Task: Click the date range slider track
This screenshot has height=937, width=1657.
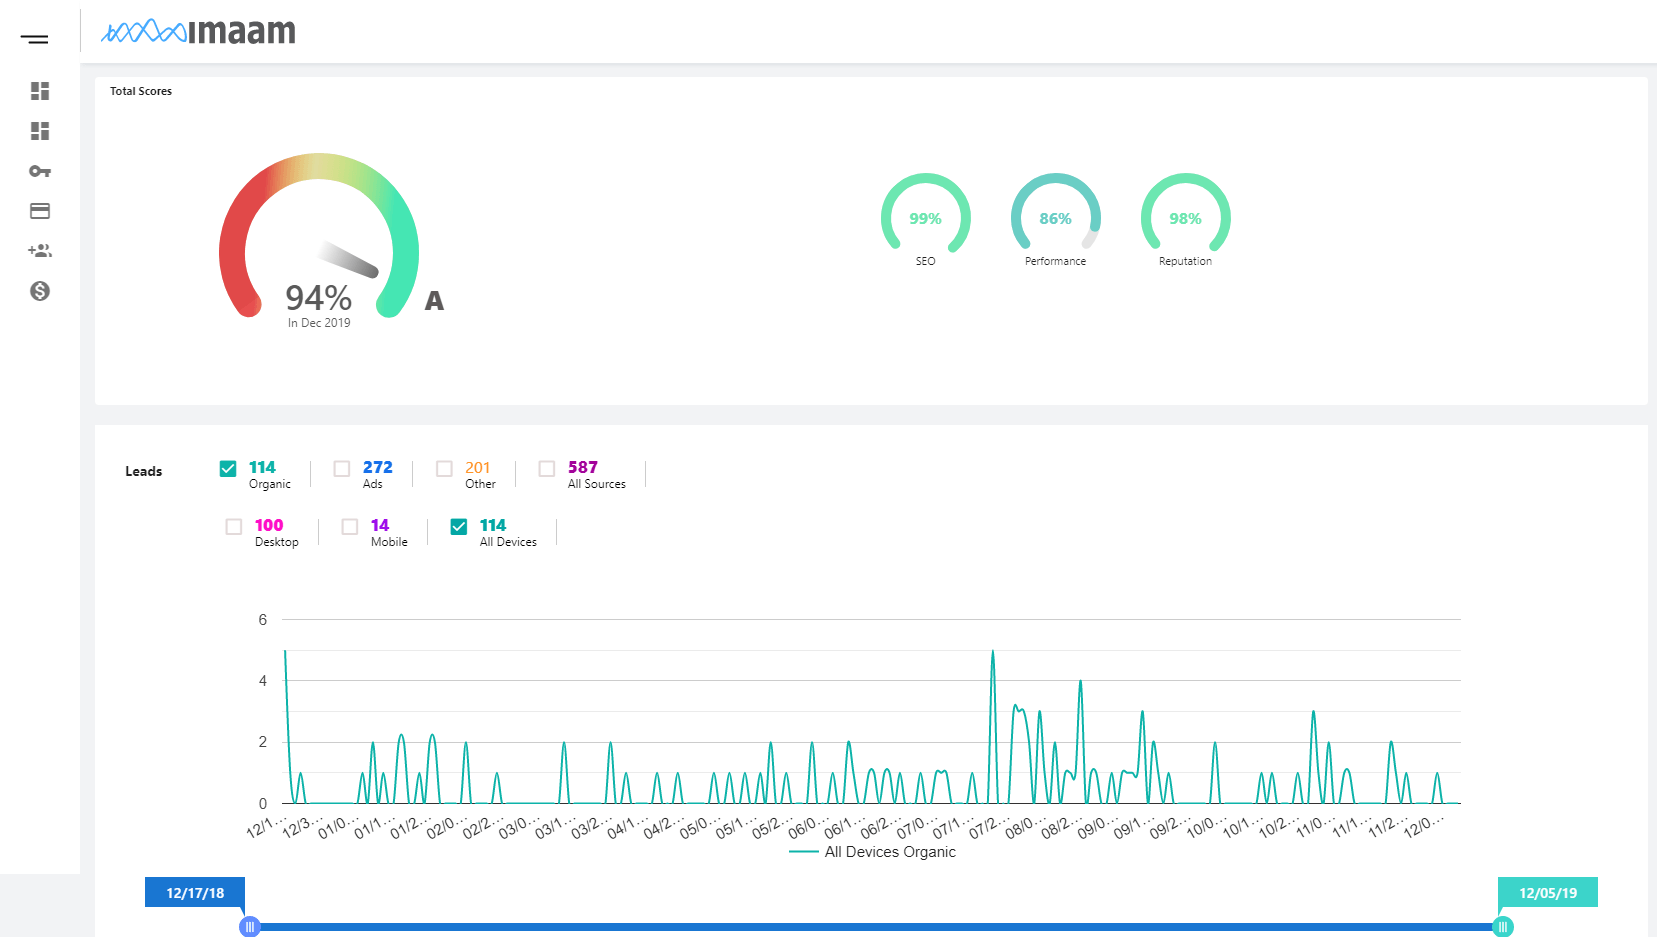Action: [876, 927]
